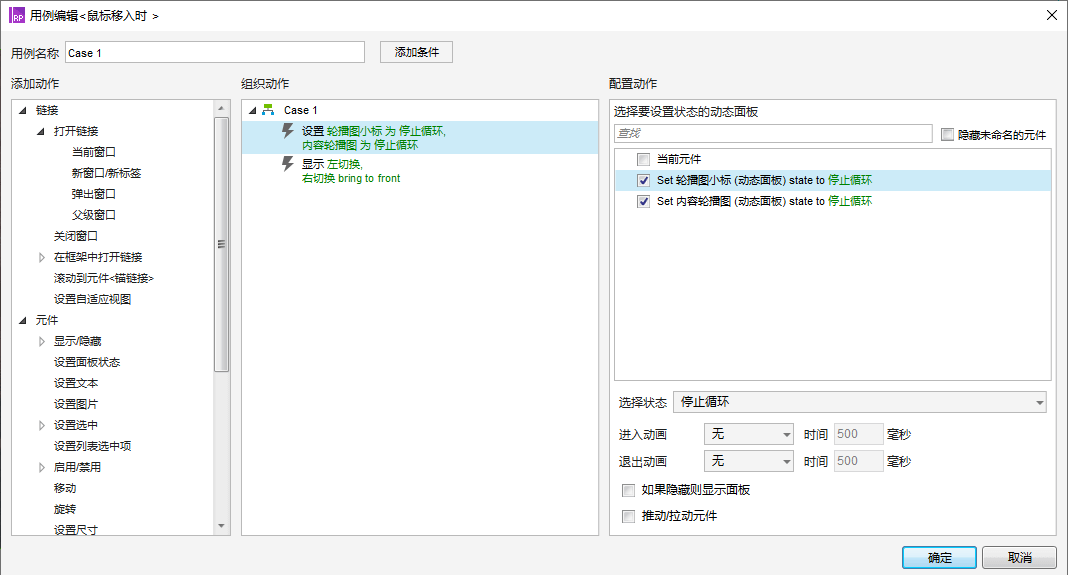Tick 推动/拉动元件 checkbox
This screenshot has width=1068, height=575.
[x=628, y=516]
